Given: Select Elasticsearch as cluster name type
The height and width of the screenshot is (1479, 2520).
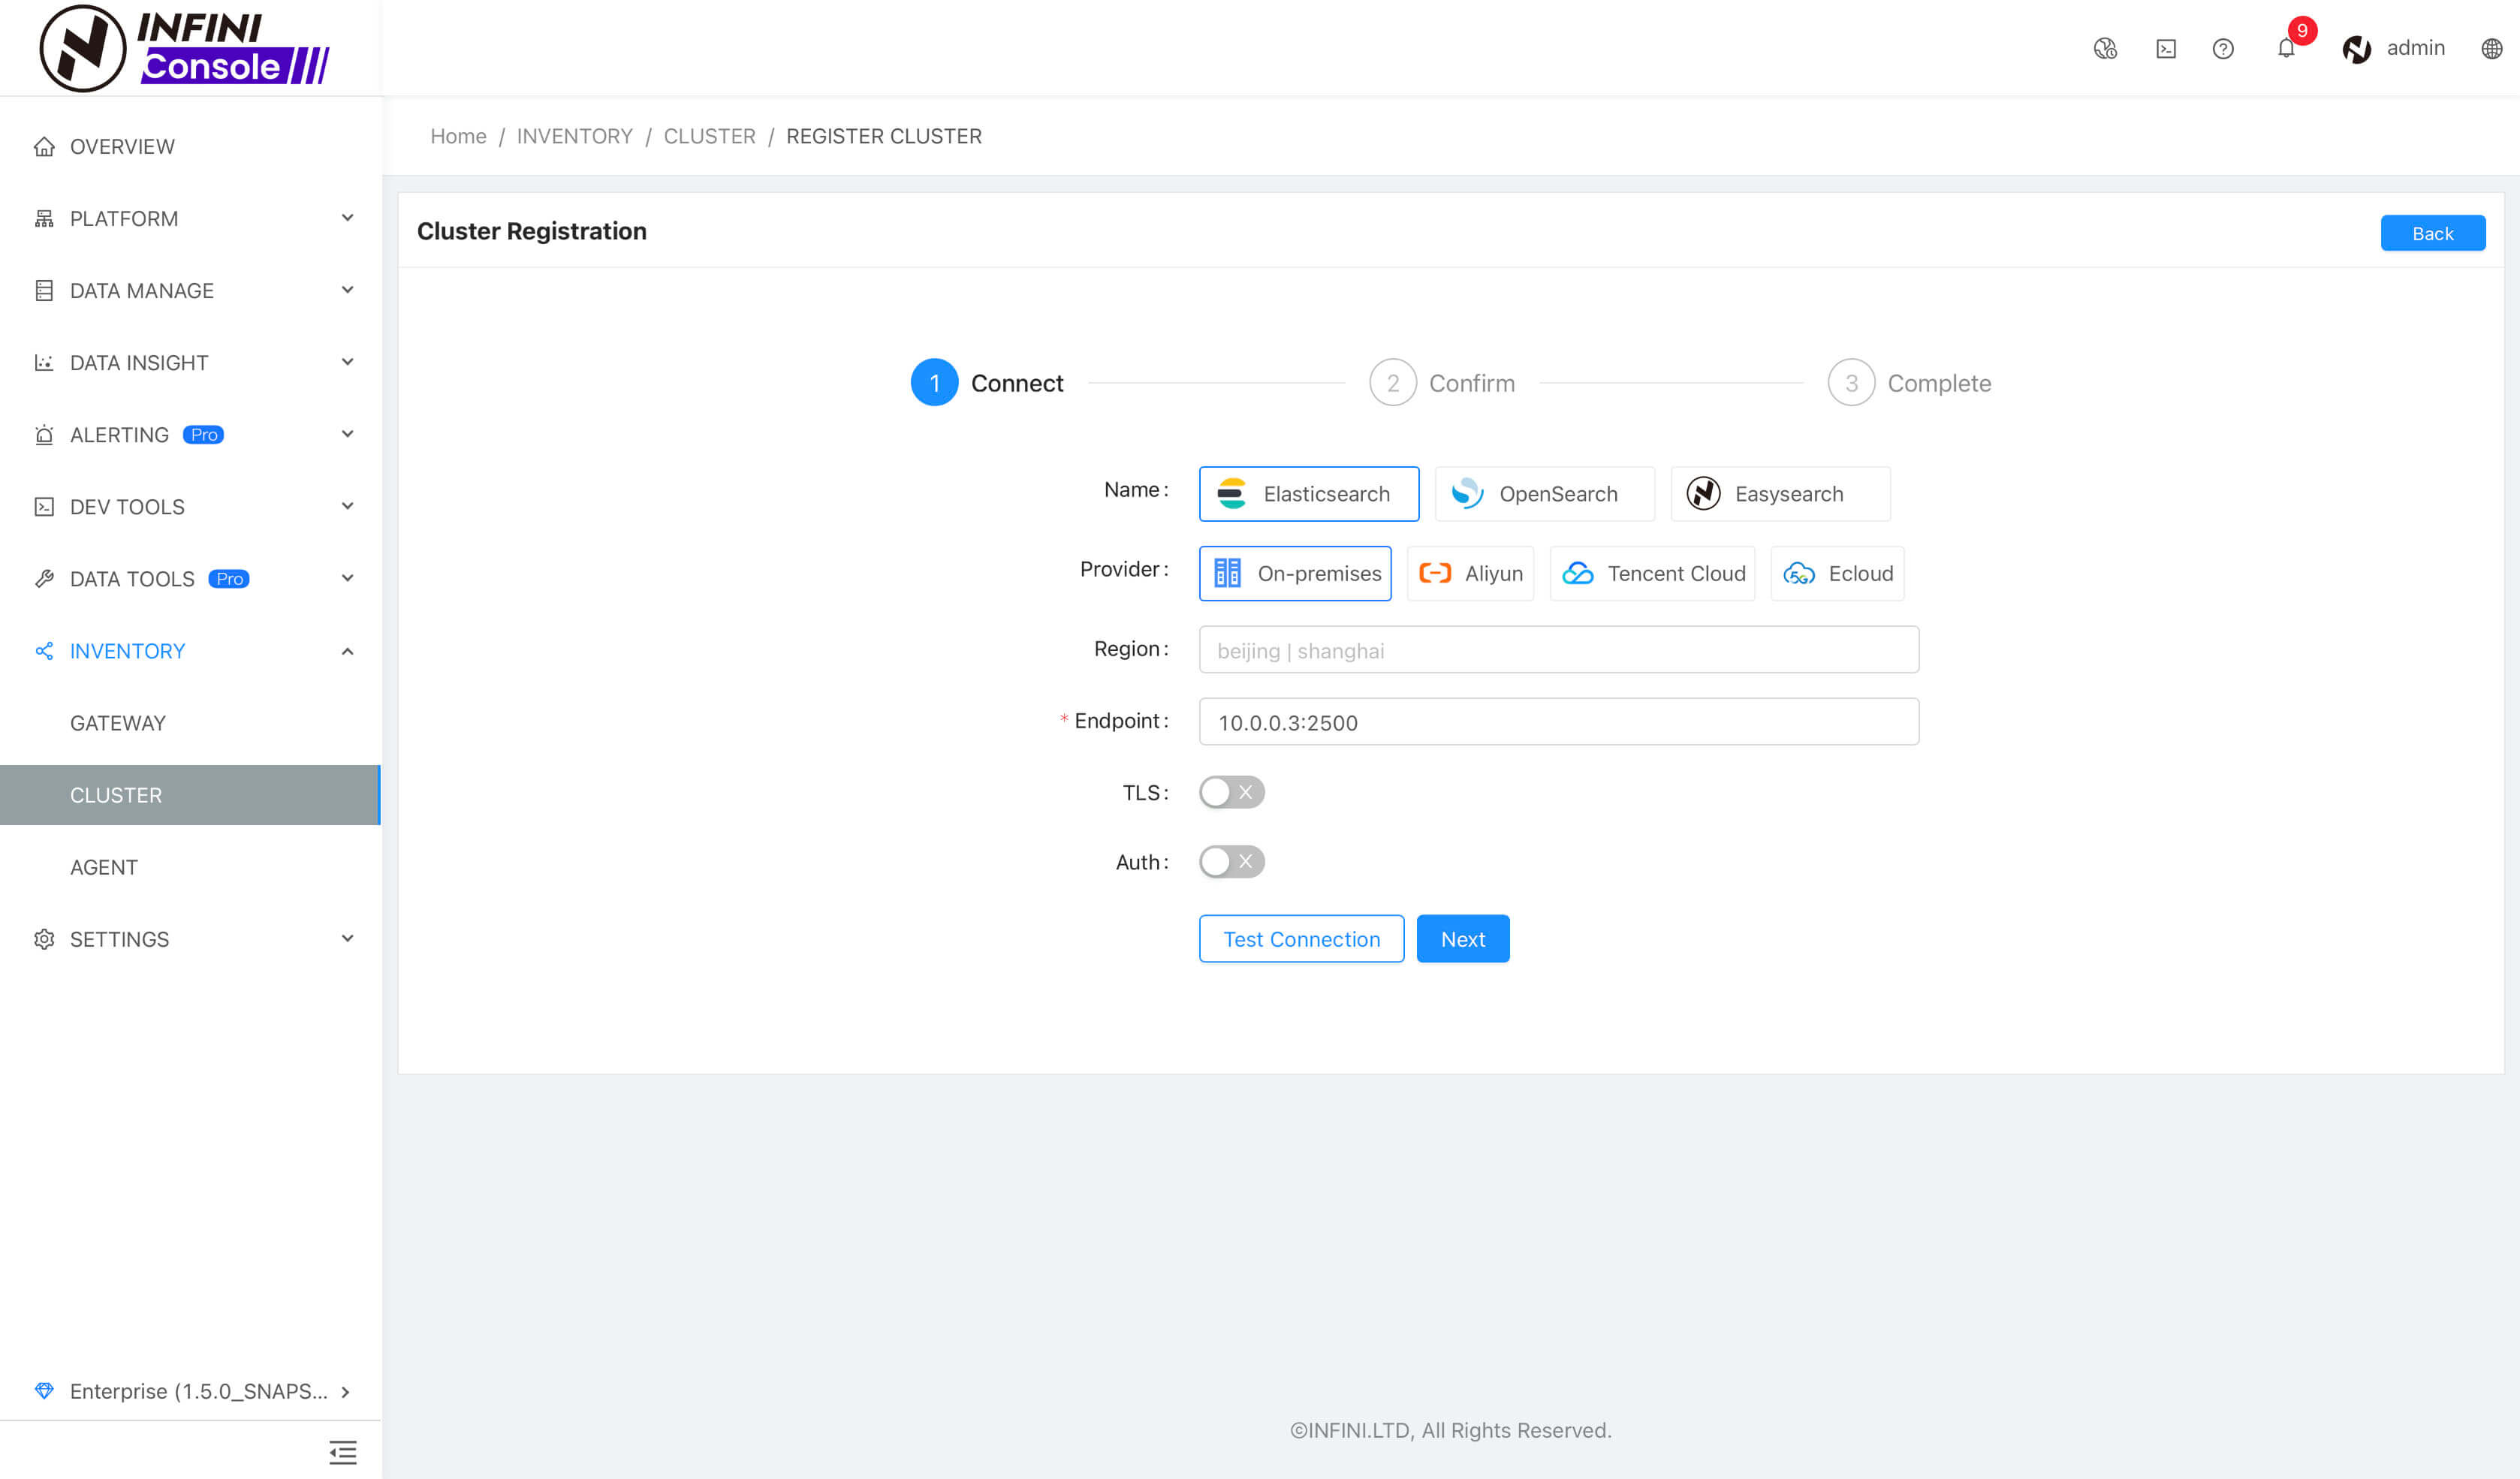Looking at the screenshot, I should click(x=1309, y=493).
